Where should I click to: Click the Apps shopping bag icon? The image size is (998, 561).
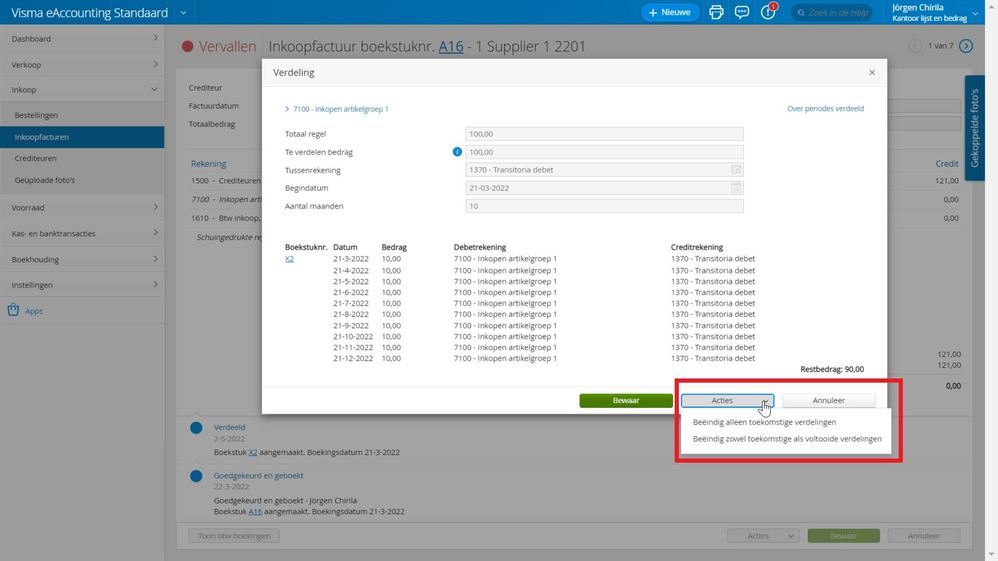[x=13, y=310]
